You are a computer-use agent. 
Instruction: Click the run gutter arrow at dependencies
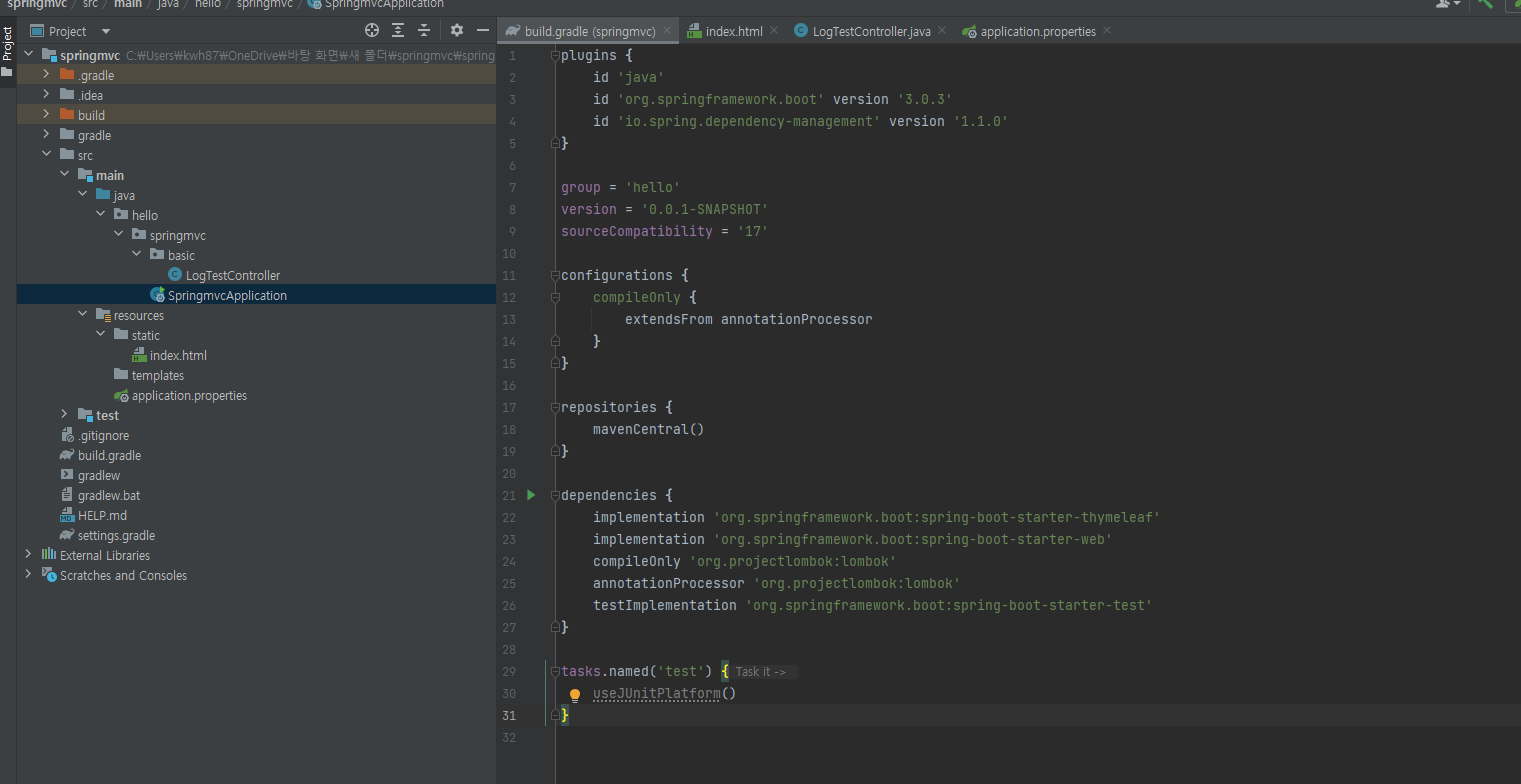[531, 495]
